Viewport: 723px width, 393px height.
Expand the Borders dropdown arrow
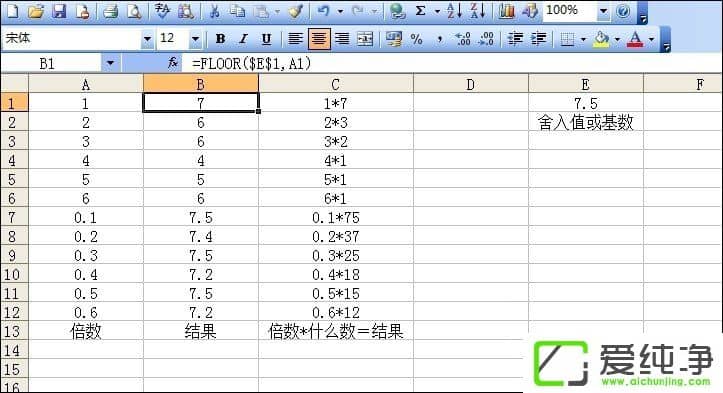pyautogui.click(x=583, y=39)
